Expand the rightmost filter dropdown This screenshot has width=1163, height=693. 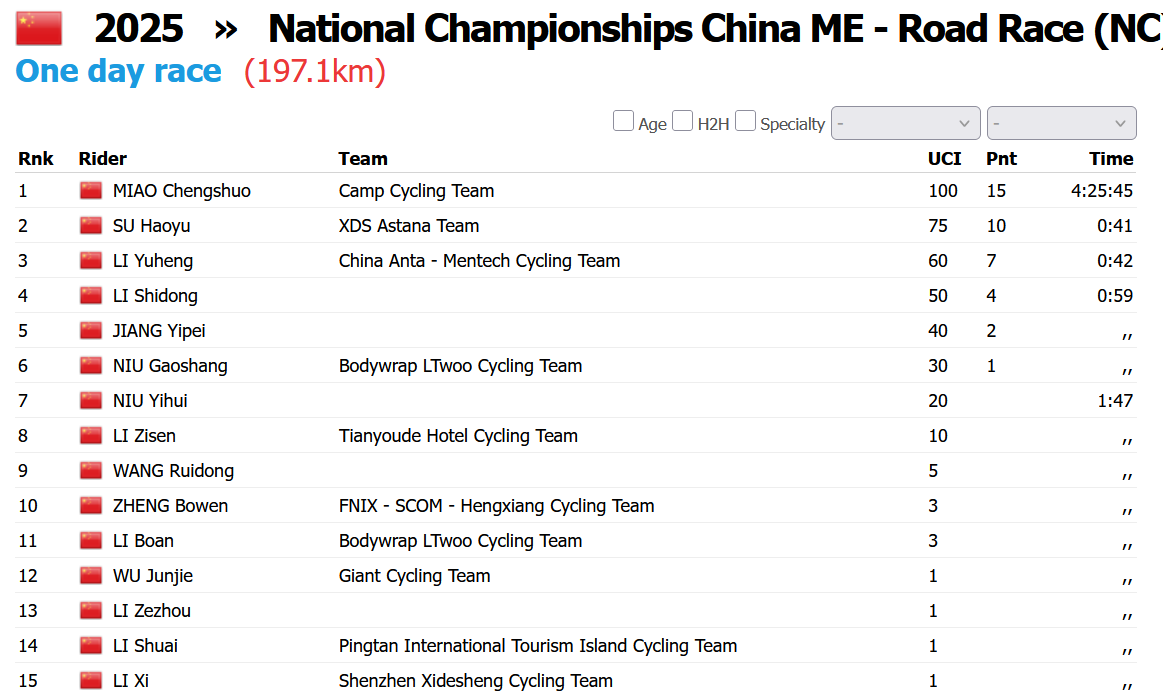coord(1061,123)
